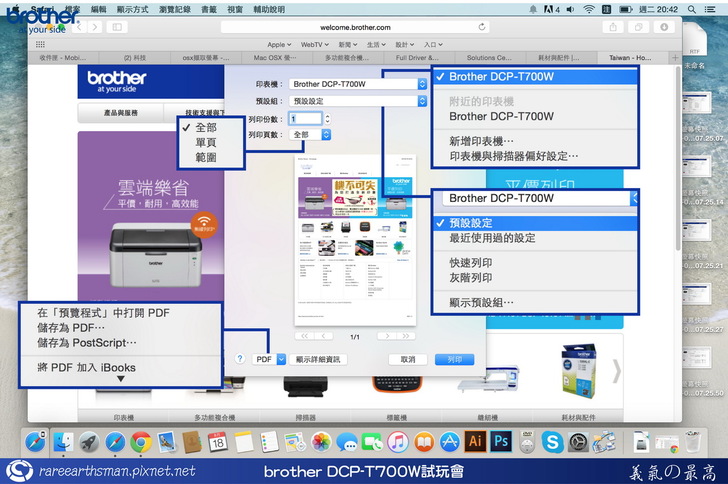Image resolution: width=728 pixels, height=484 pixels.
Task: Click the print preview page thumbnail
Action: point(355,240)
